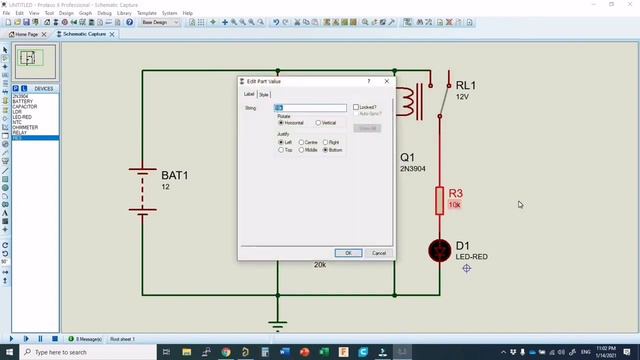
Task: Click the Cut scissors toolbar icon
Action: coord(297,22)
